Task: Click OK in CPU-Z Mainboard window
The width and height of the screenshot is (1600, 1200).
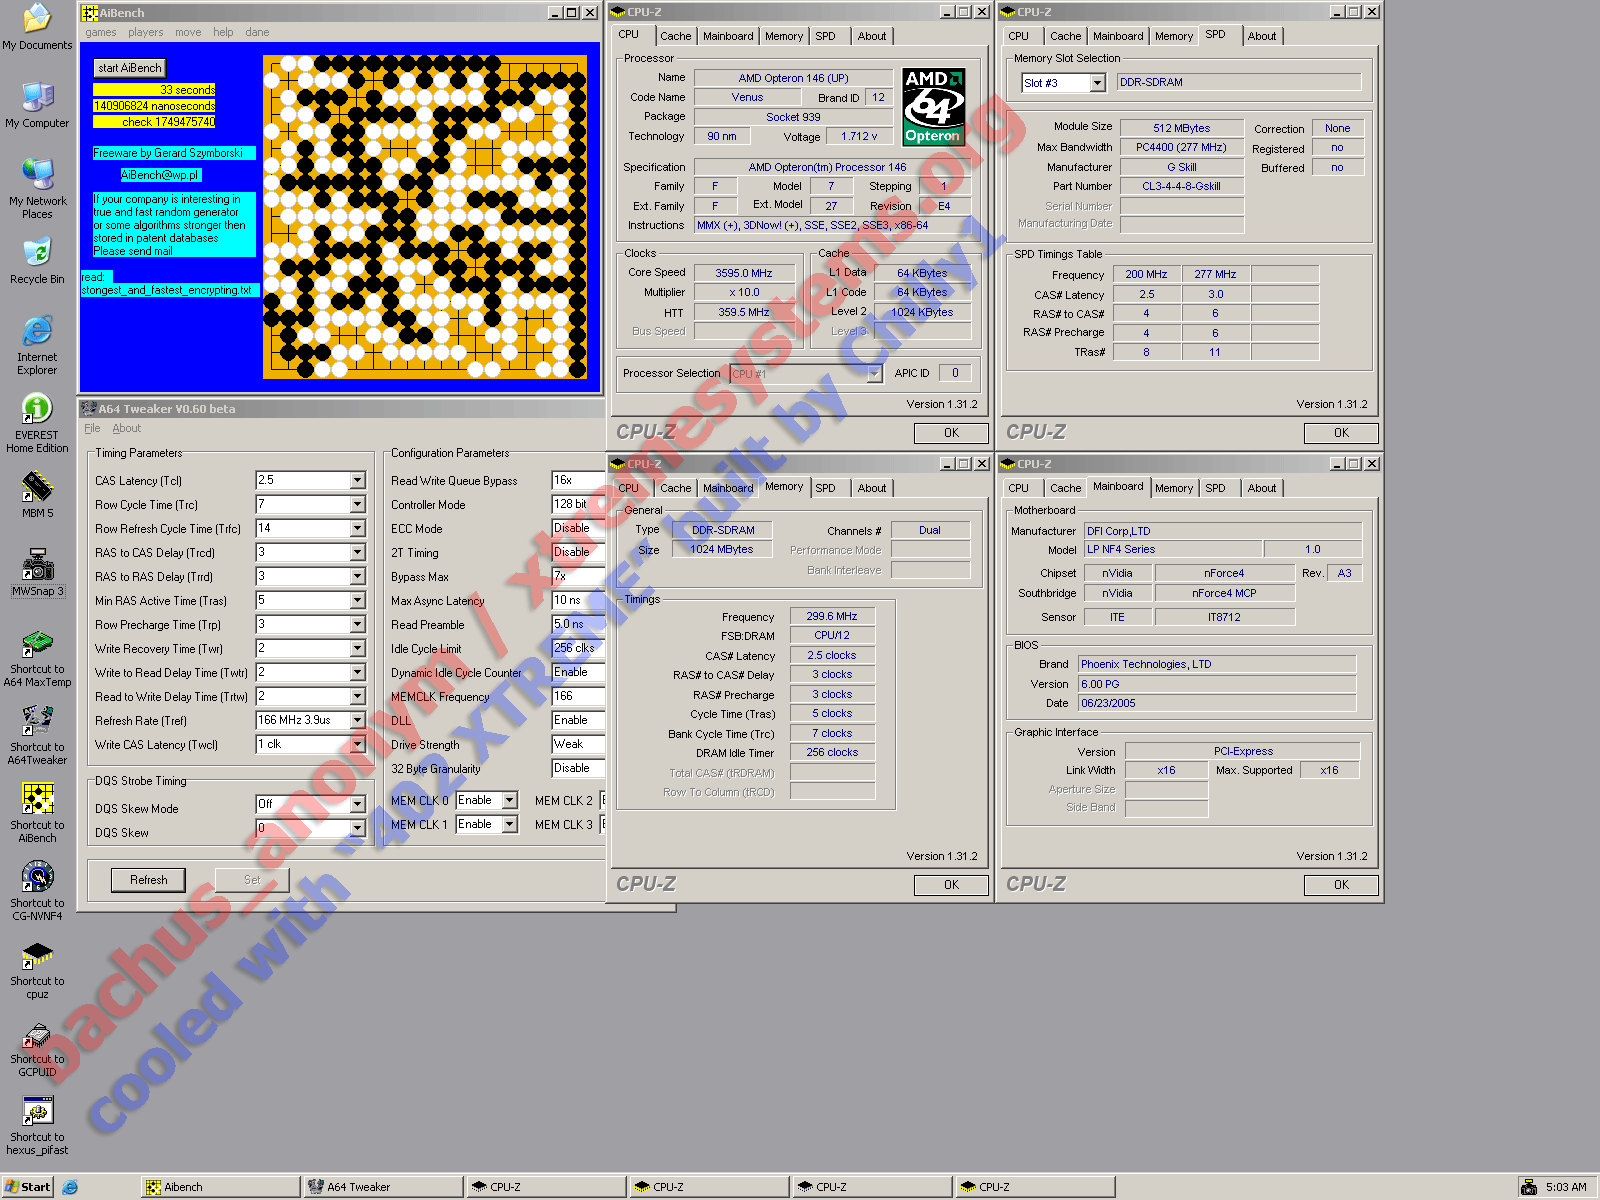Action: pos(1341,885)
